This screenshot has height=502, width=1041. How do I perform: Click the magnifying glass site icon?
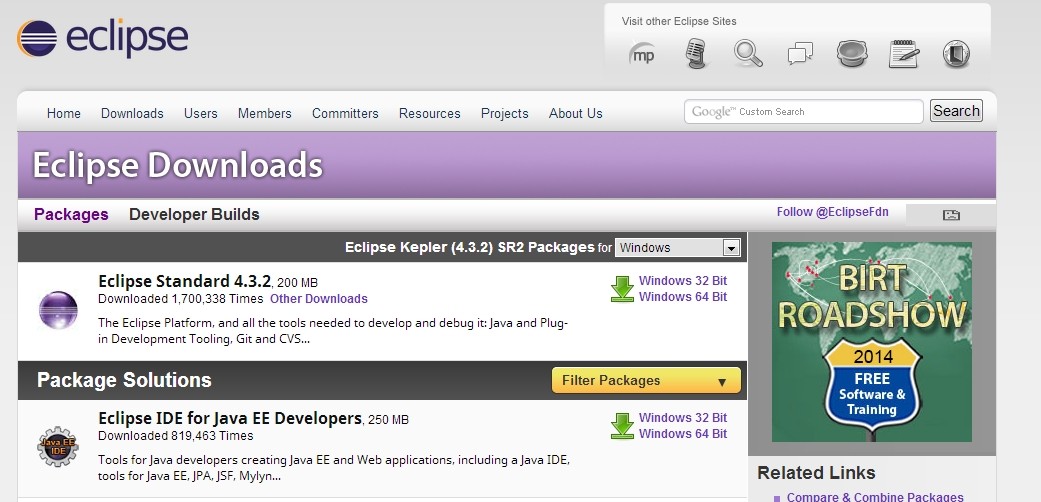(x=748, y=54)
